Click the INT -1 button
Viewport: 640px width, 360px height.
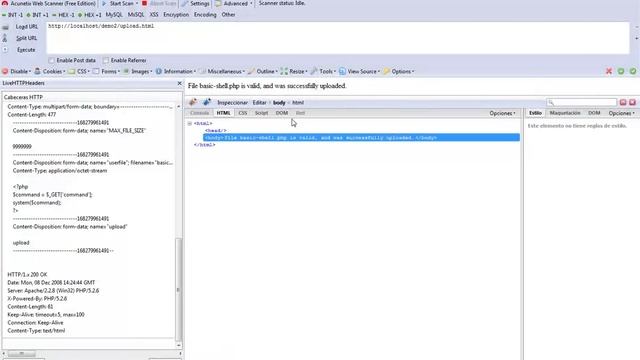point(13,15)
